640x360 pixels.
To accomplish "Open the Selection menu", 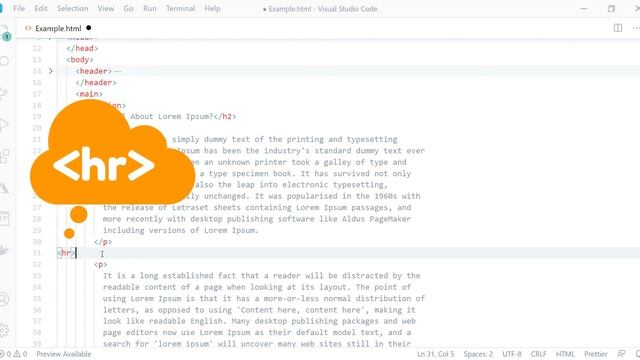I will coord(72,9).
